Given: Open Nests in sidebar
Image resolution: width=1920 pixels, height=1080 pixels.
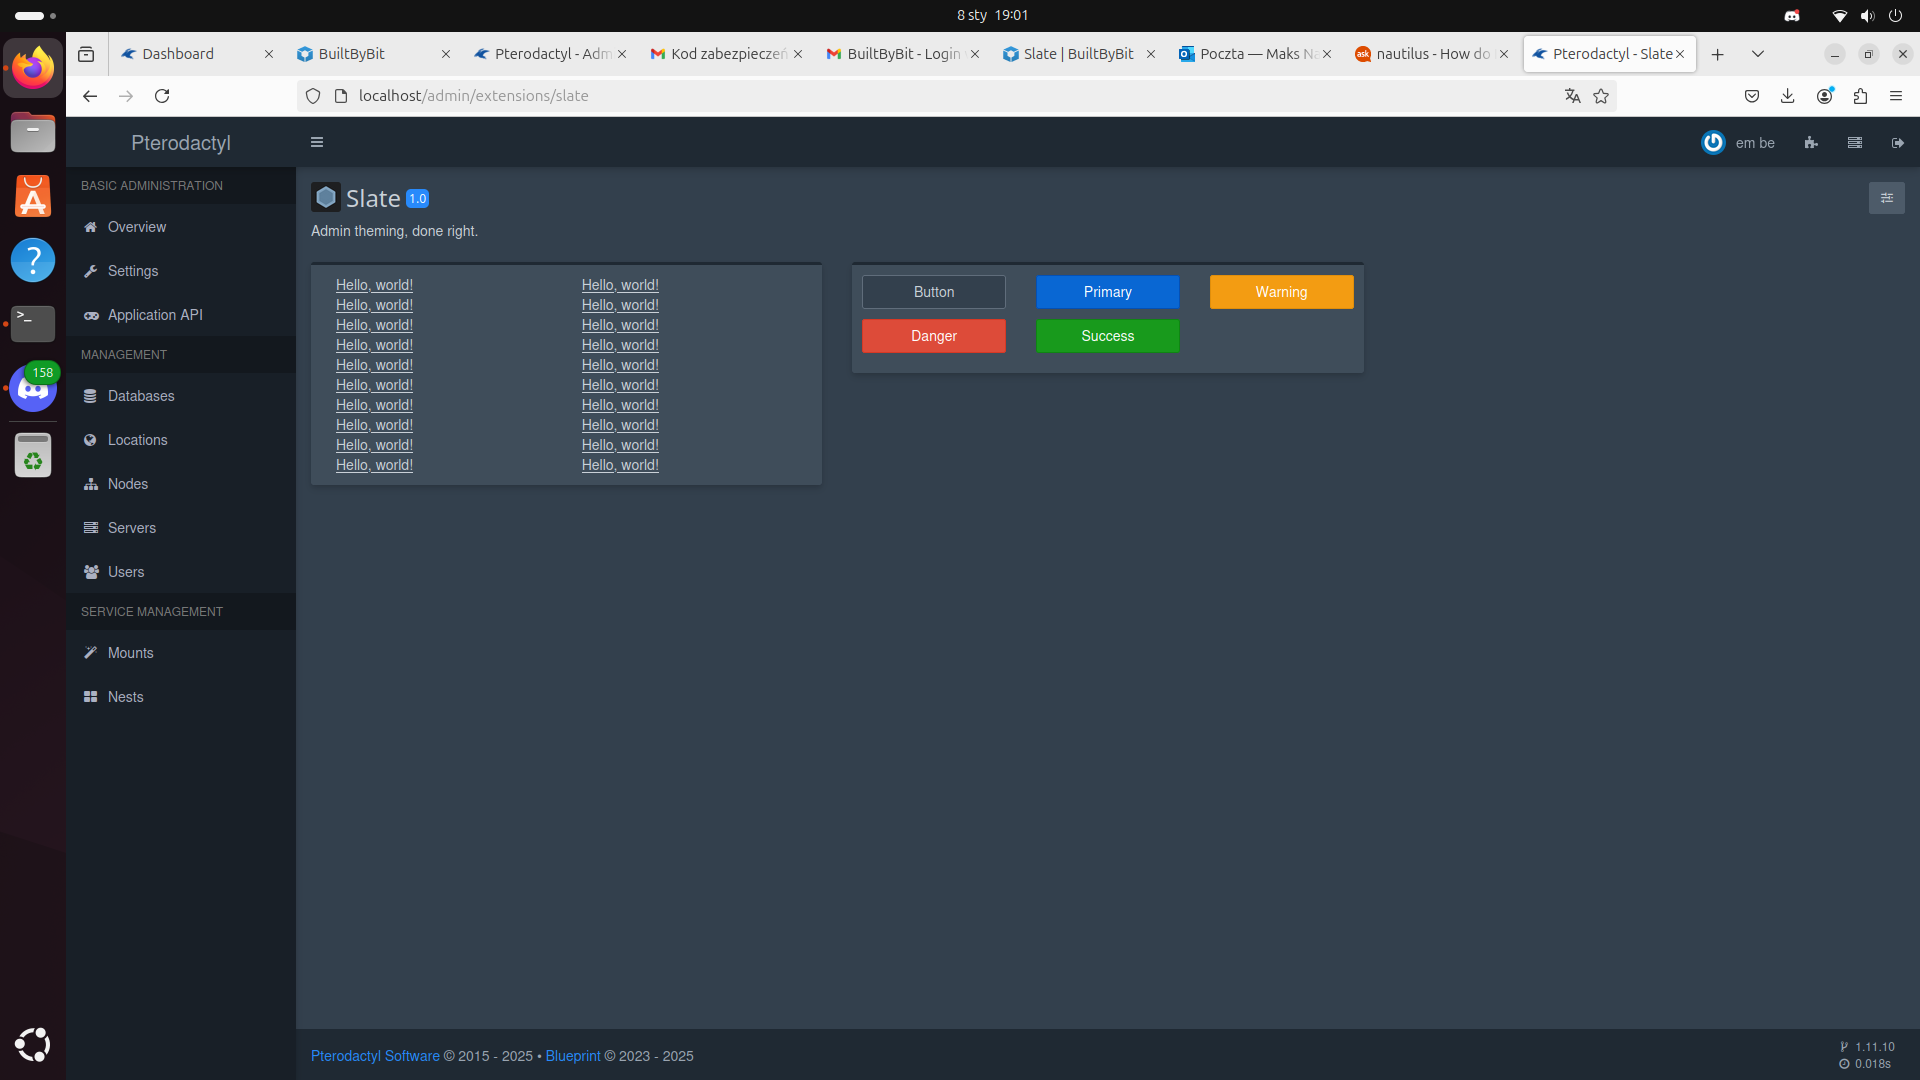Looking at the screenshot, I should 181,697.
